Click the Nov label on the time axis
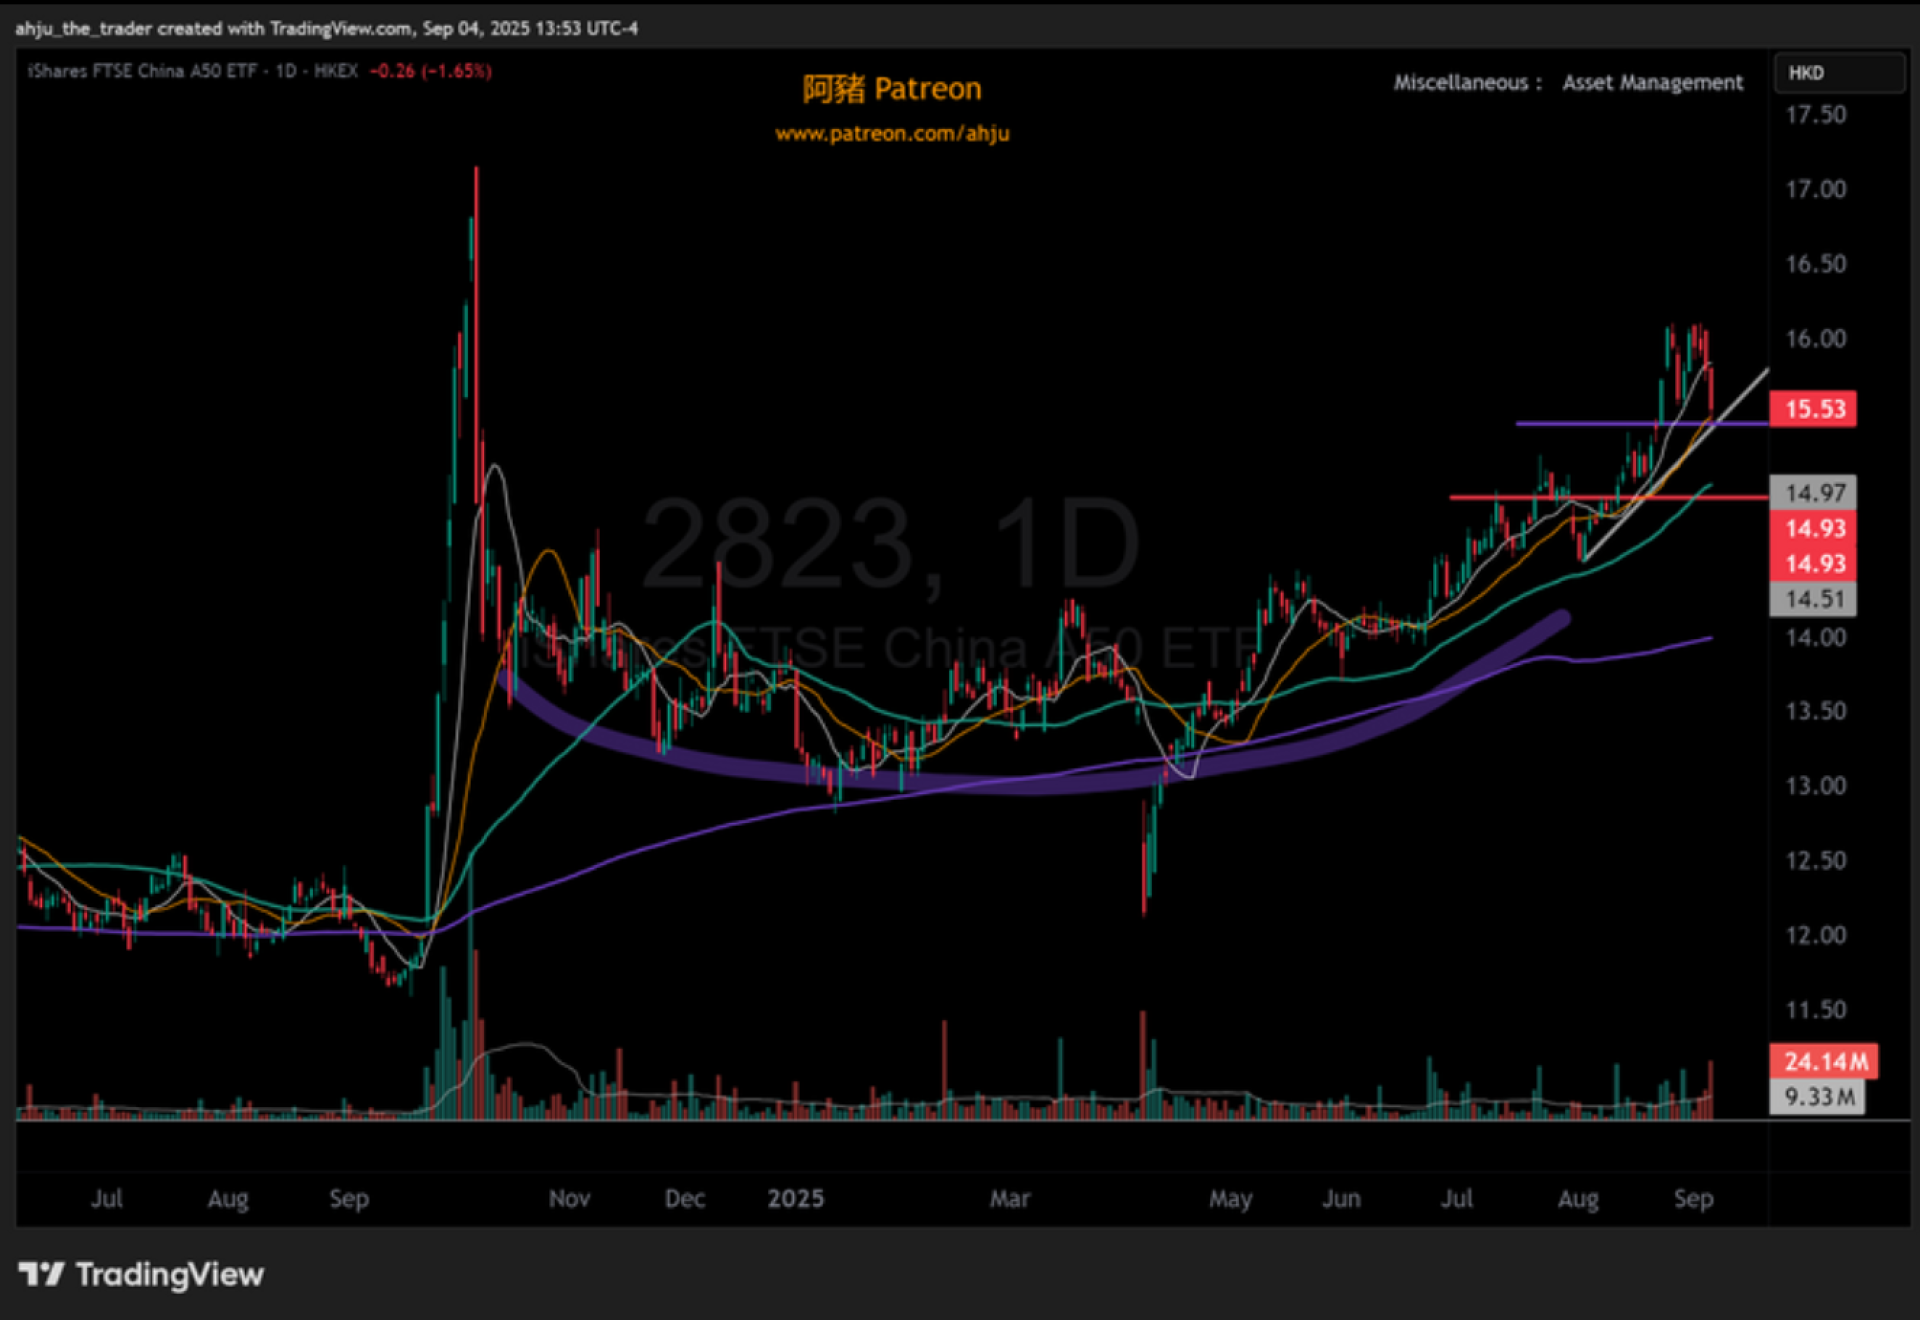Screen dimensions: 1920x1320 tap(569, 1198)
